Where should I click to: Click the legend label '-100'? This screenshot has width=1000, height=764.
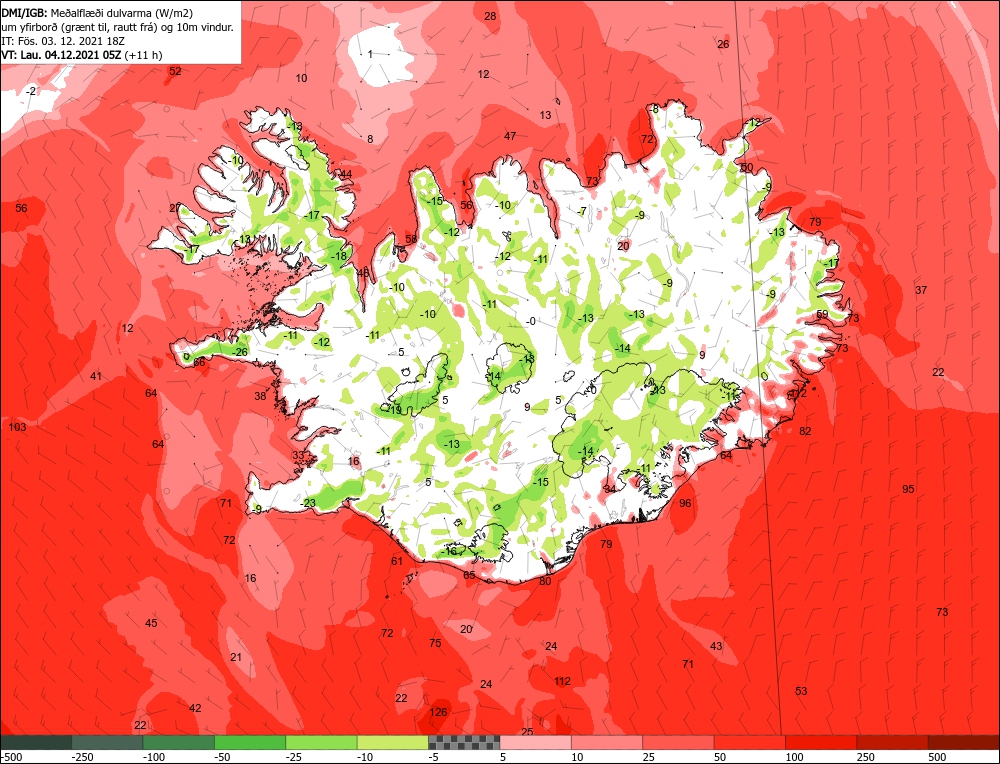click(x=154, y=757)
